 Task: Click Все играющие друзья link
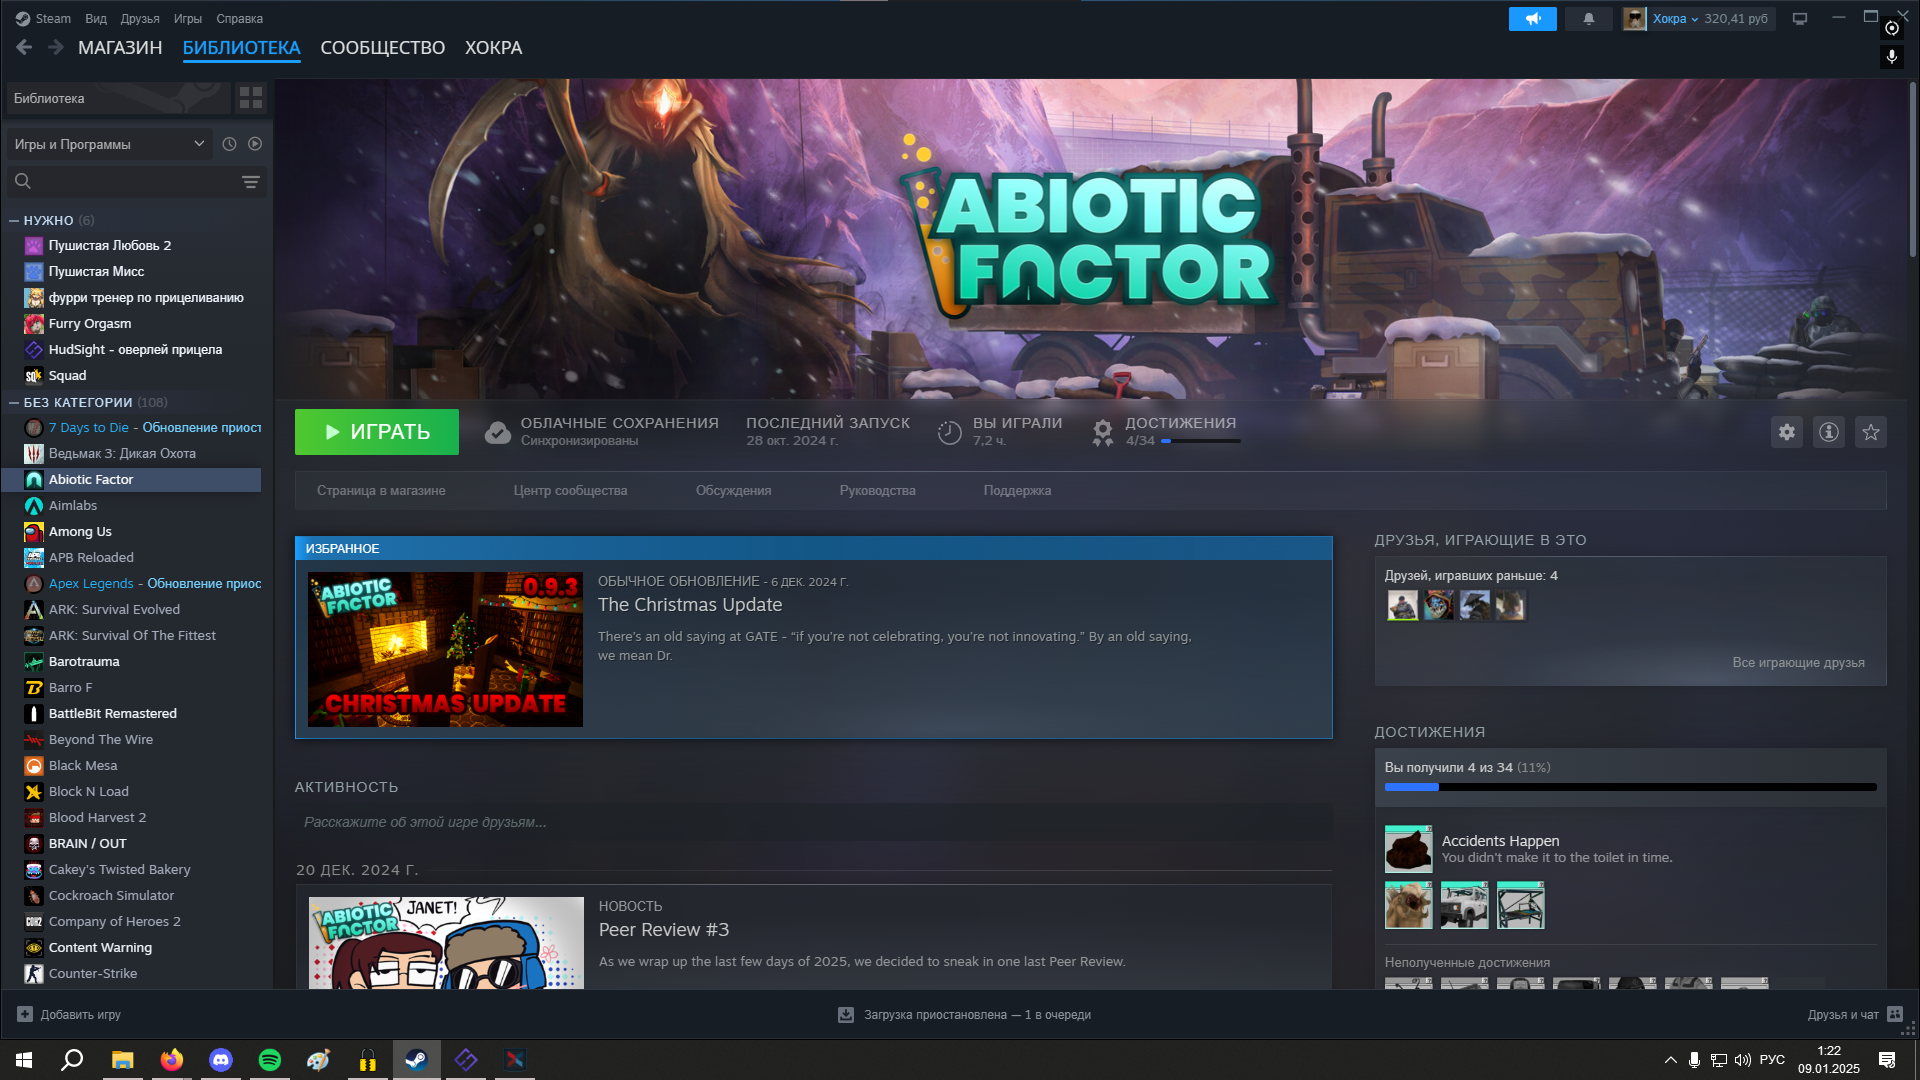click(x=1798, y=663)
